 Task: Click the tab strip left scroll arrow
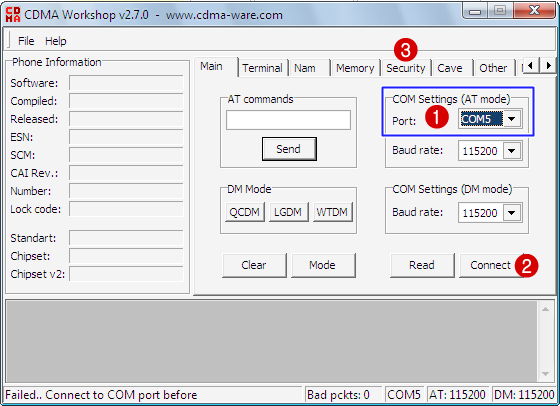pyautogui.click(x=531, y=66)
